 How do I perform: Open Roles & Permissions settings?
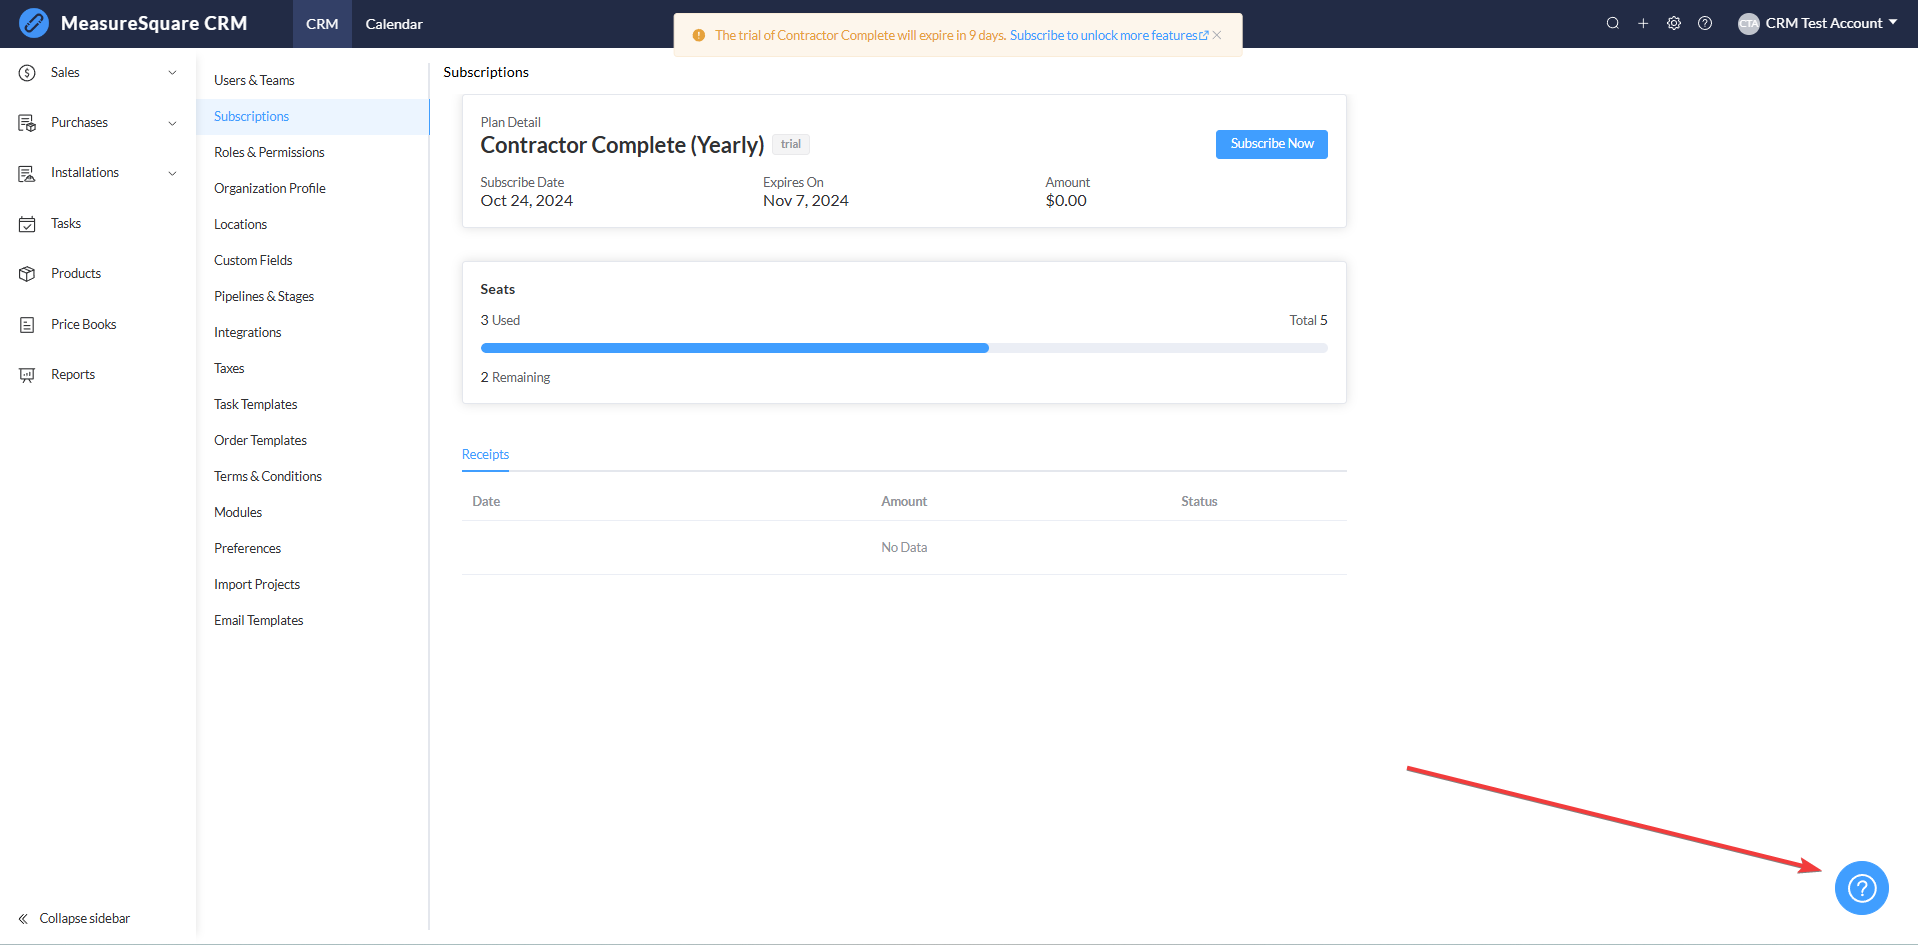(x=313, y=153)
